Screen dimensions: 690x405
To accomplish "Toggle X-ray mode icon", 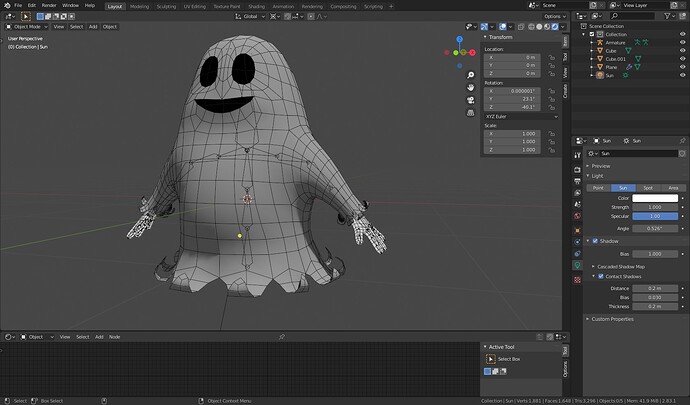I will 521,27.
